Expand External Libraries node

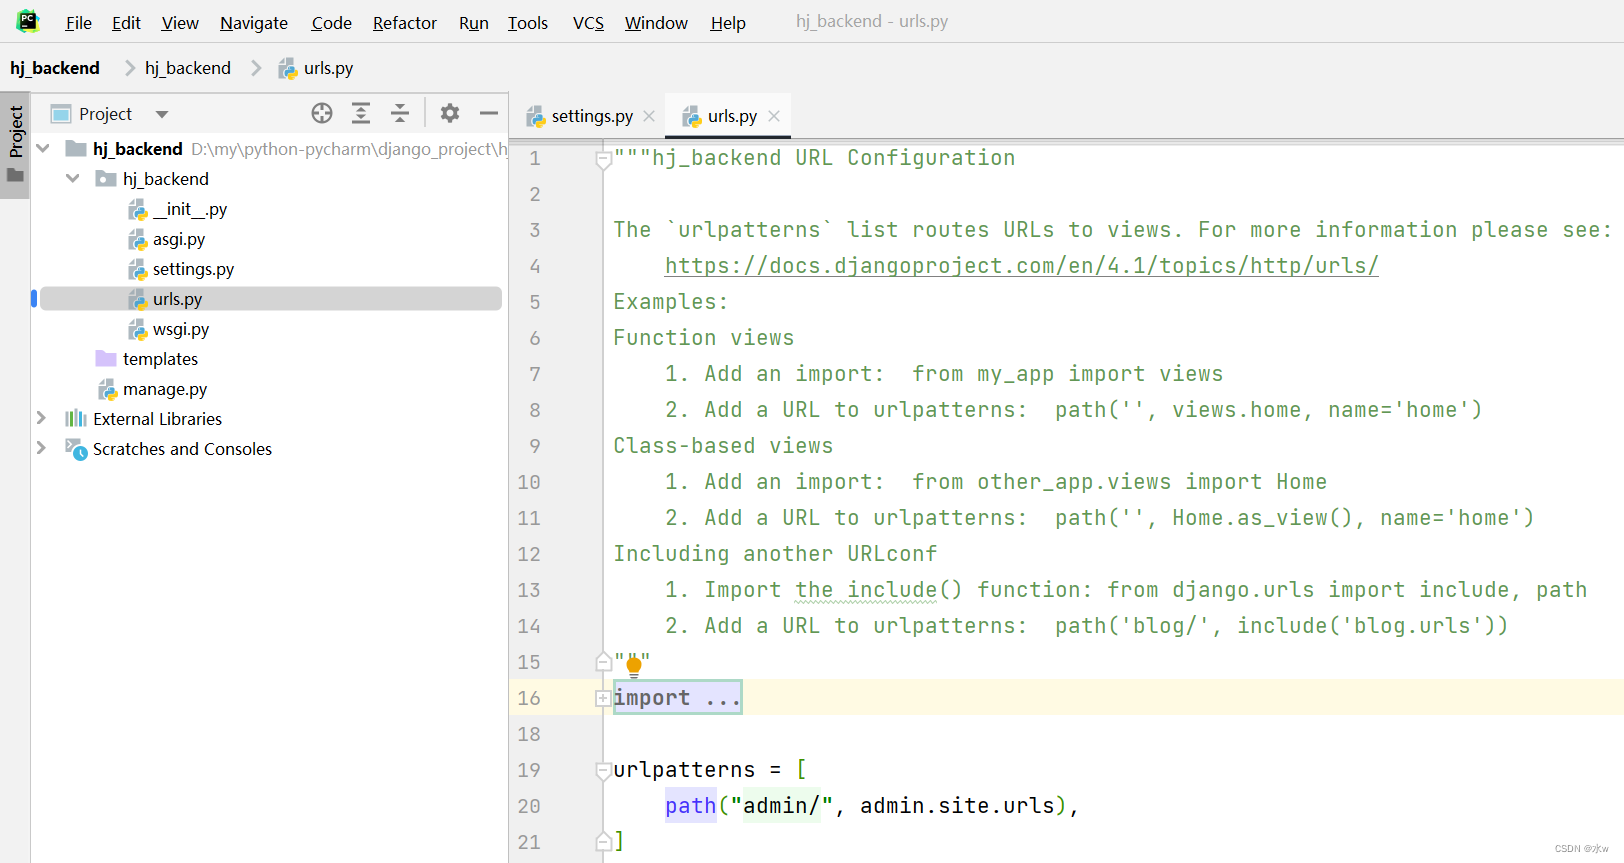pos(42,418)
